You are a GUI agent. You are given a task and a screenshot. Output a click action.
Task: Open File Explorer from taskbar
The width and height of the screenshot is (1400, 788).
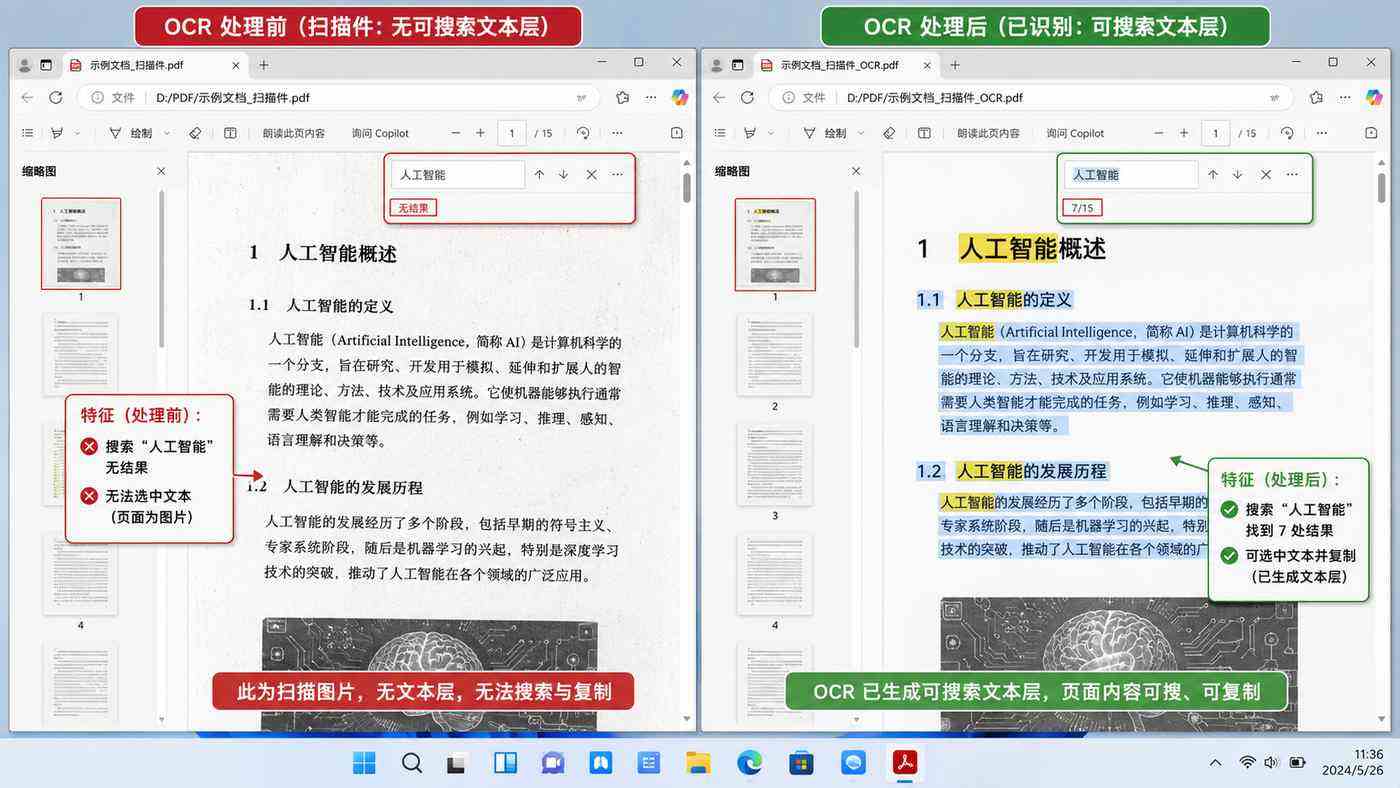(x=698, y=763)
